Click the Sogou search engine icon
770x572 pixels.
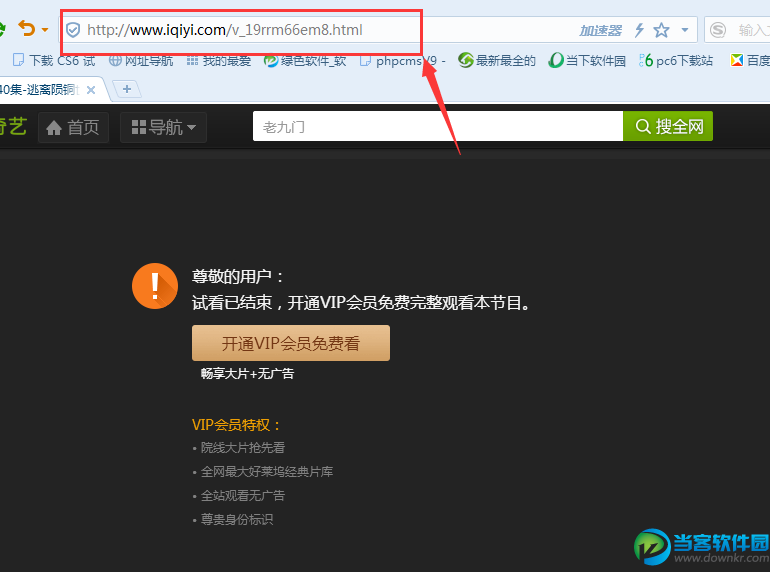718,30
